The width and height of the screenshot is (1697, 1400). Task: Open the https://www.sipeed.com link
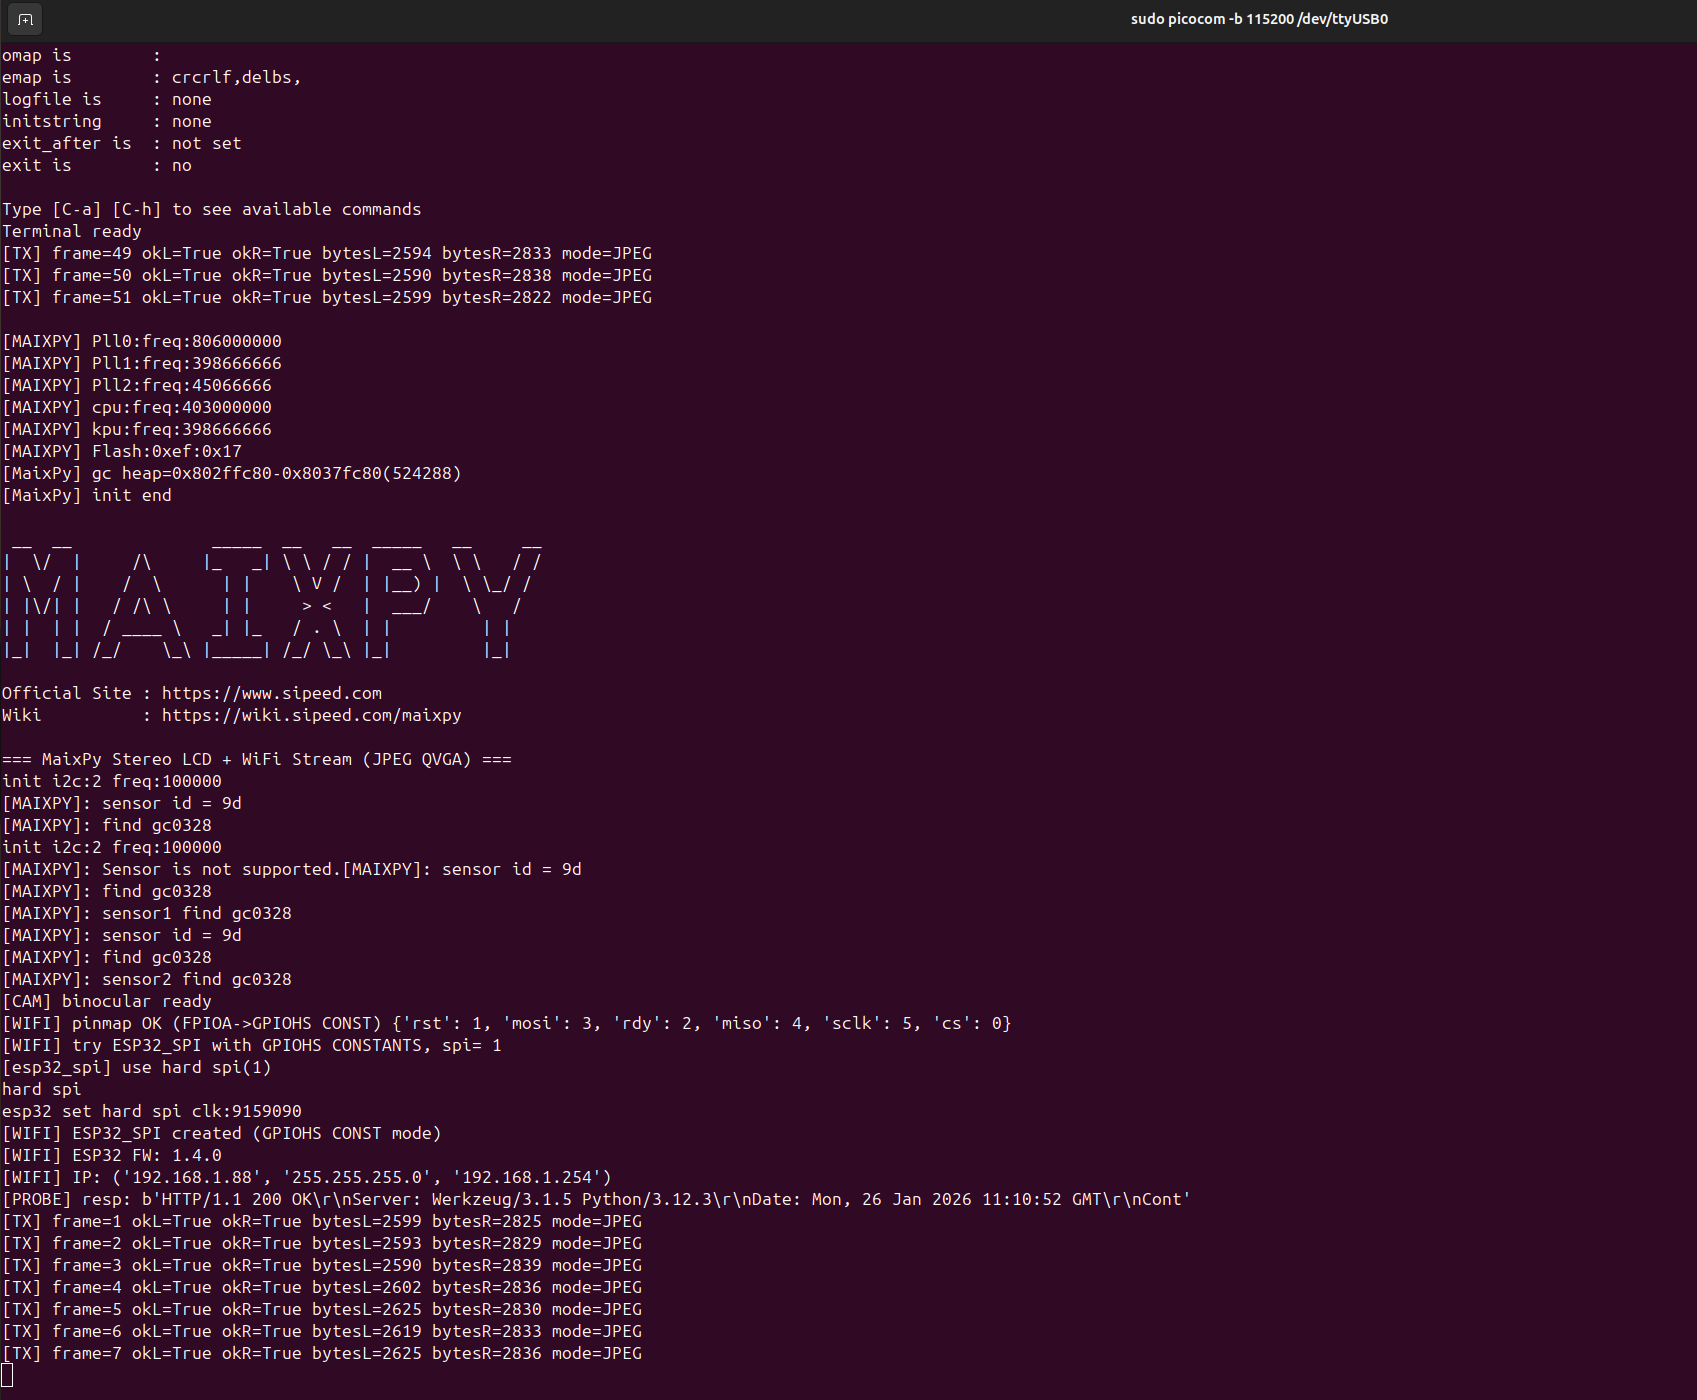tap(271, 692)
